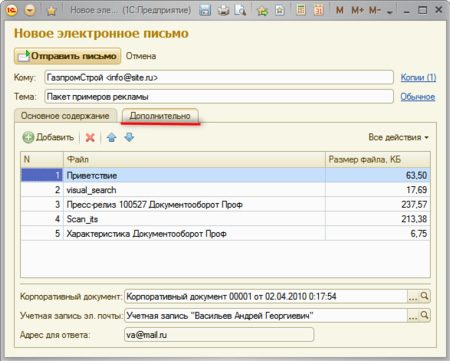Click the Корпоративный документ field
The width and height of the screenshot is (450, 361).
266,296
